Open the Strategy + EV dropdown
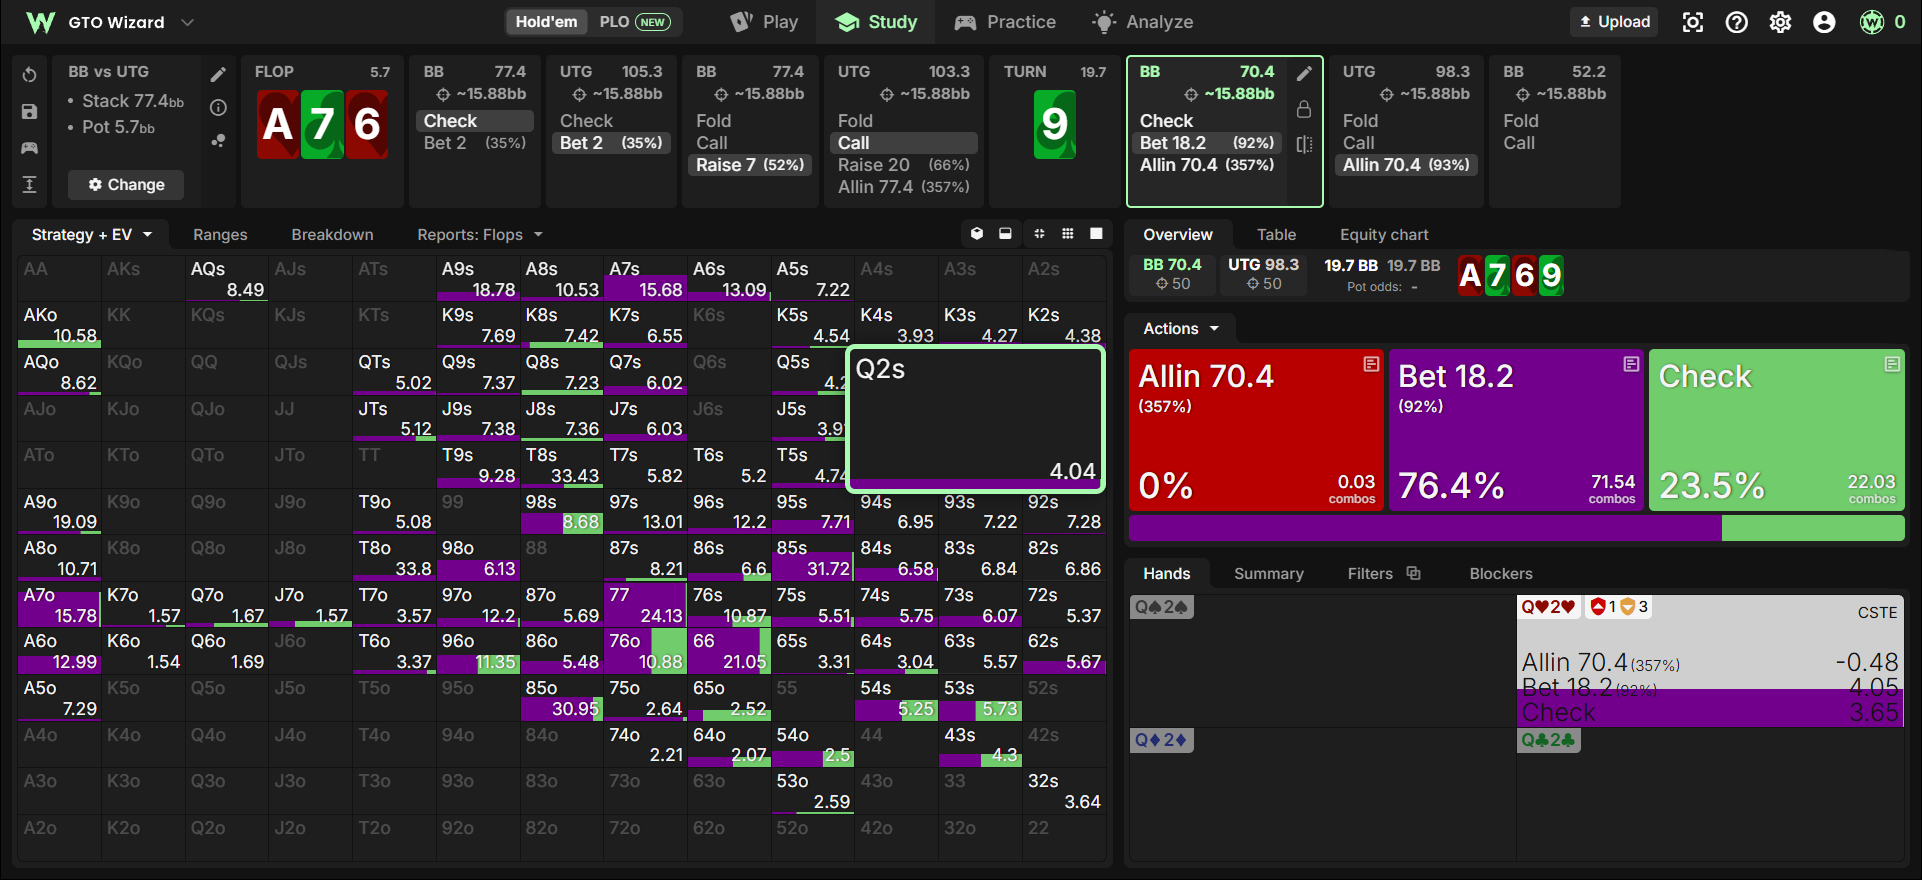This screenshot has width=1922, height=880. pyautogui.click(x=92, y=234)
